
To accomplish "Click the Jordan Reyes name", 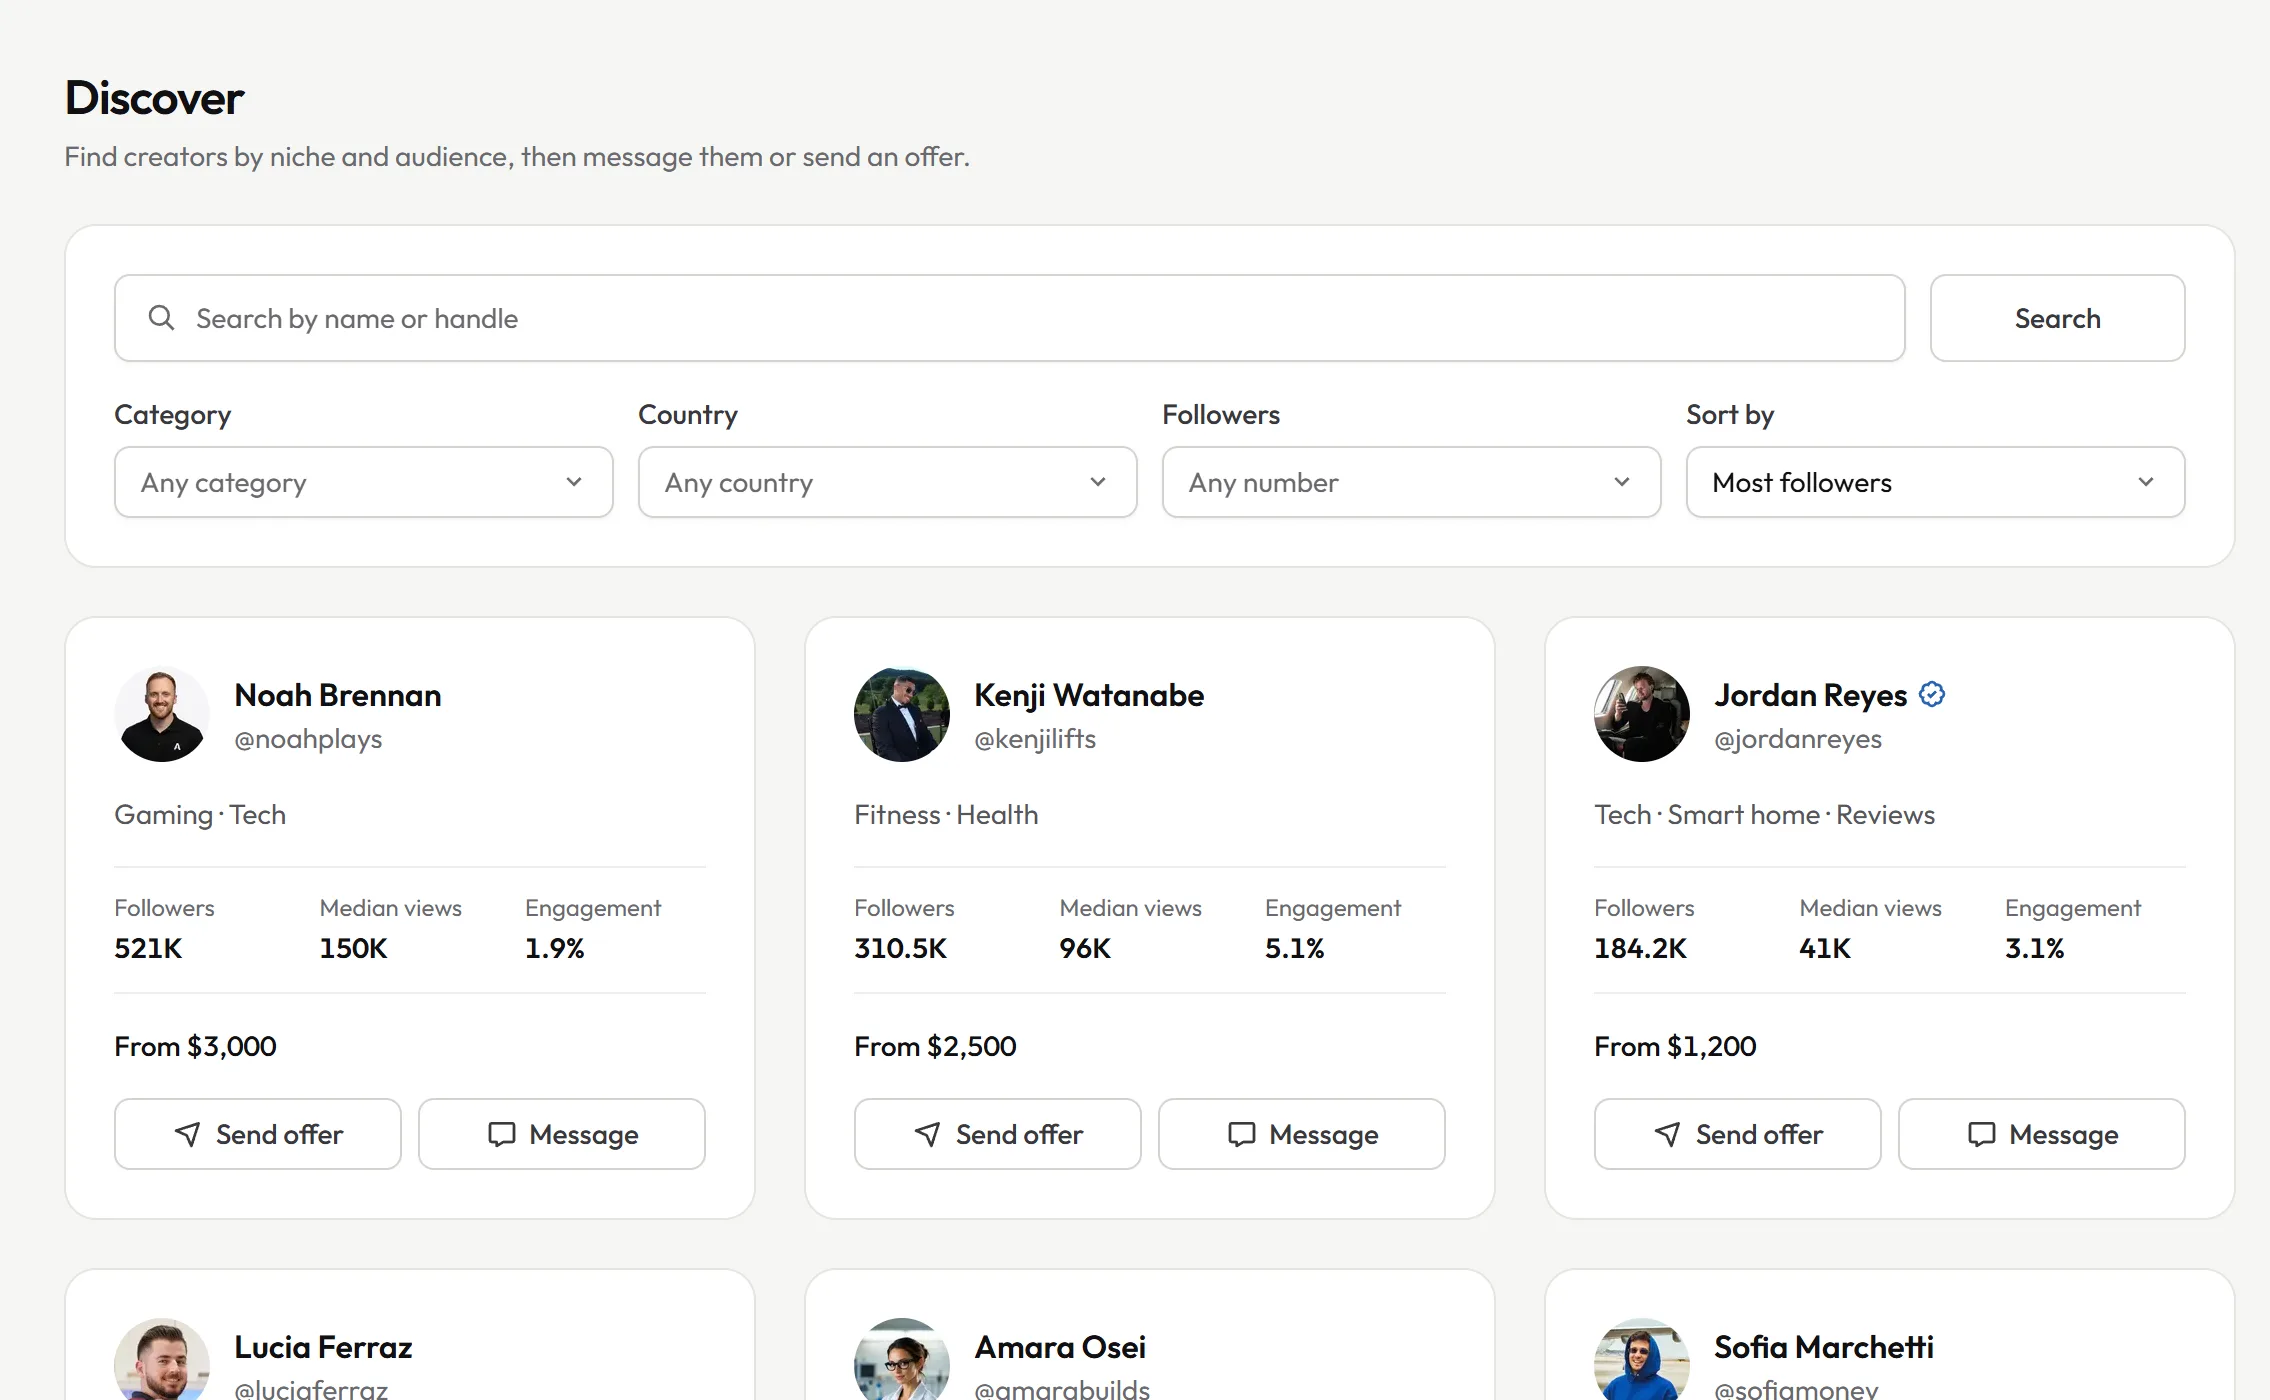I will point(1811,695).
